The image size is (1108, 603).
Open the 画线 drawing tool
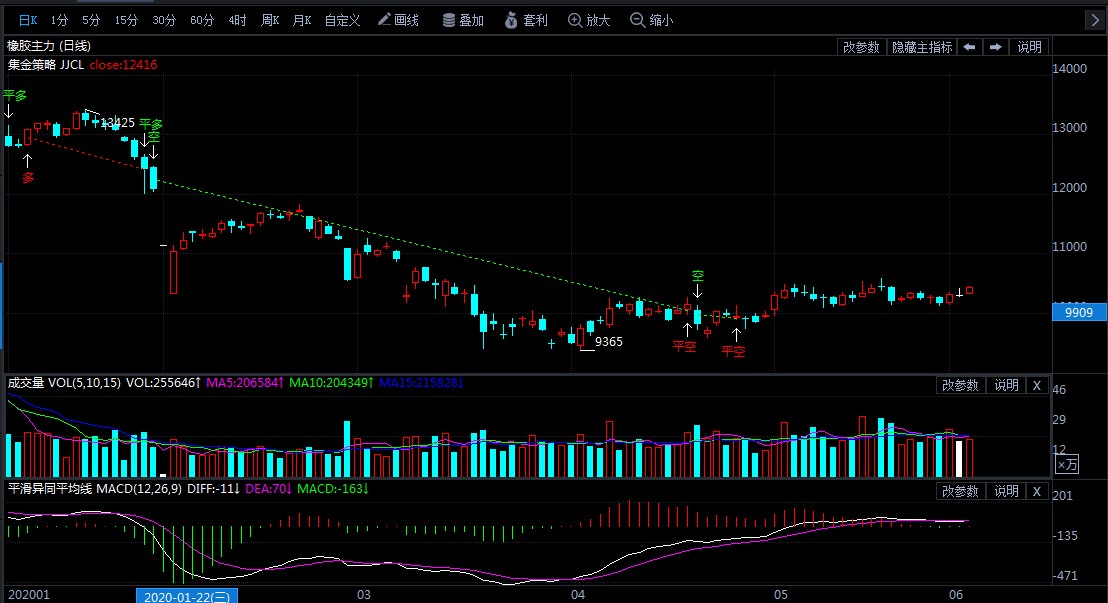(399, 20)
